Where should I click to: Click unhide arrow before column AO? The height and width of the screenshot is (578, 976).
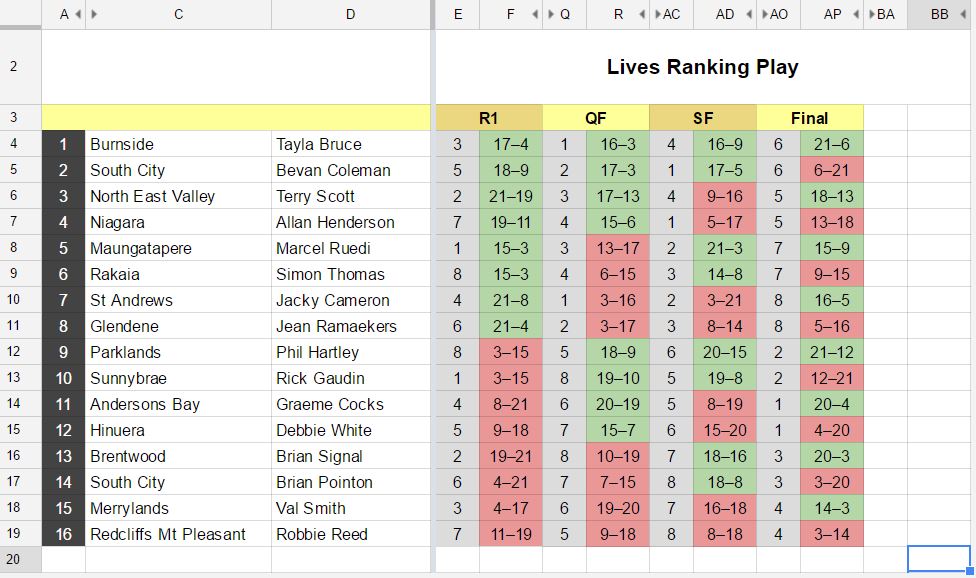coord(765,14)
